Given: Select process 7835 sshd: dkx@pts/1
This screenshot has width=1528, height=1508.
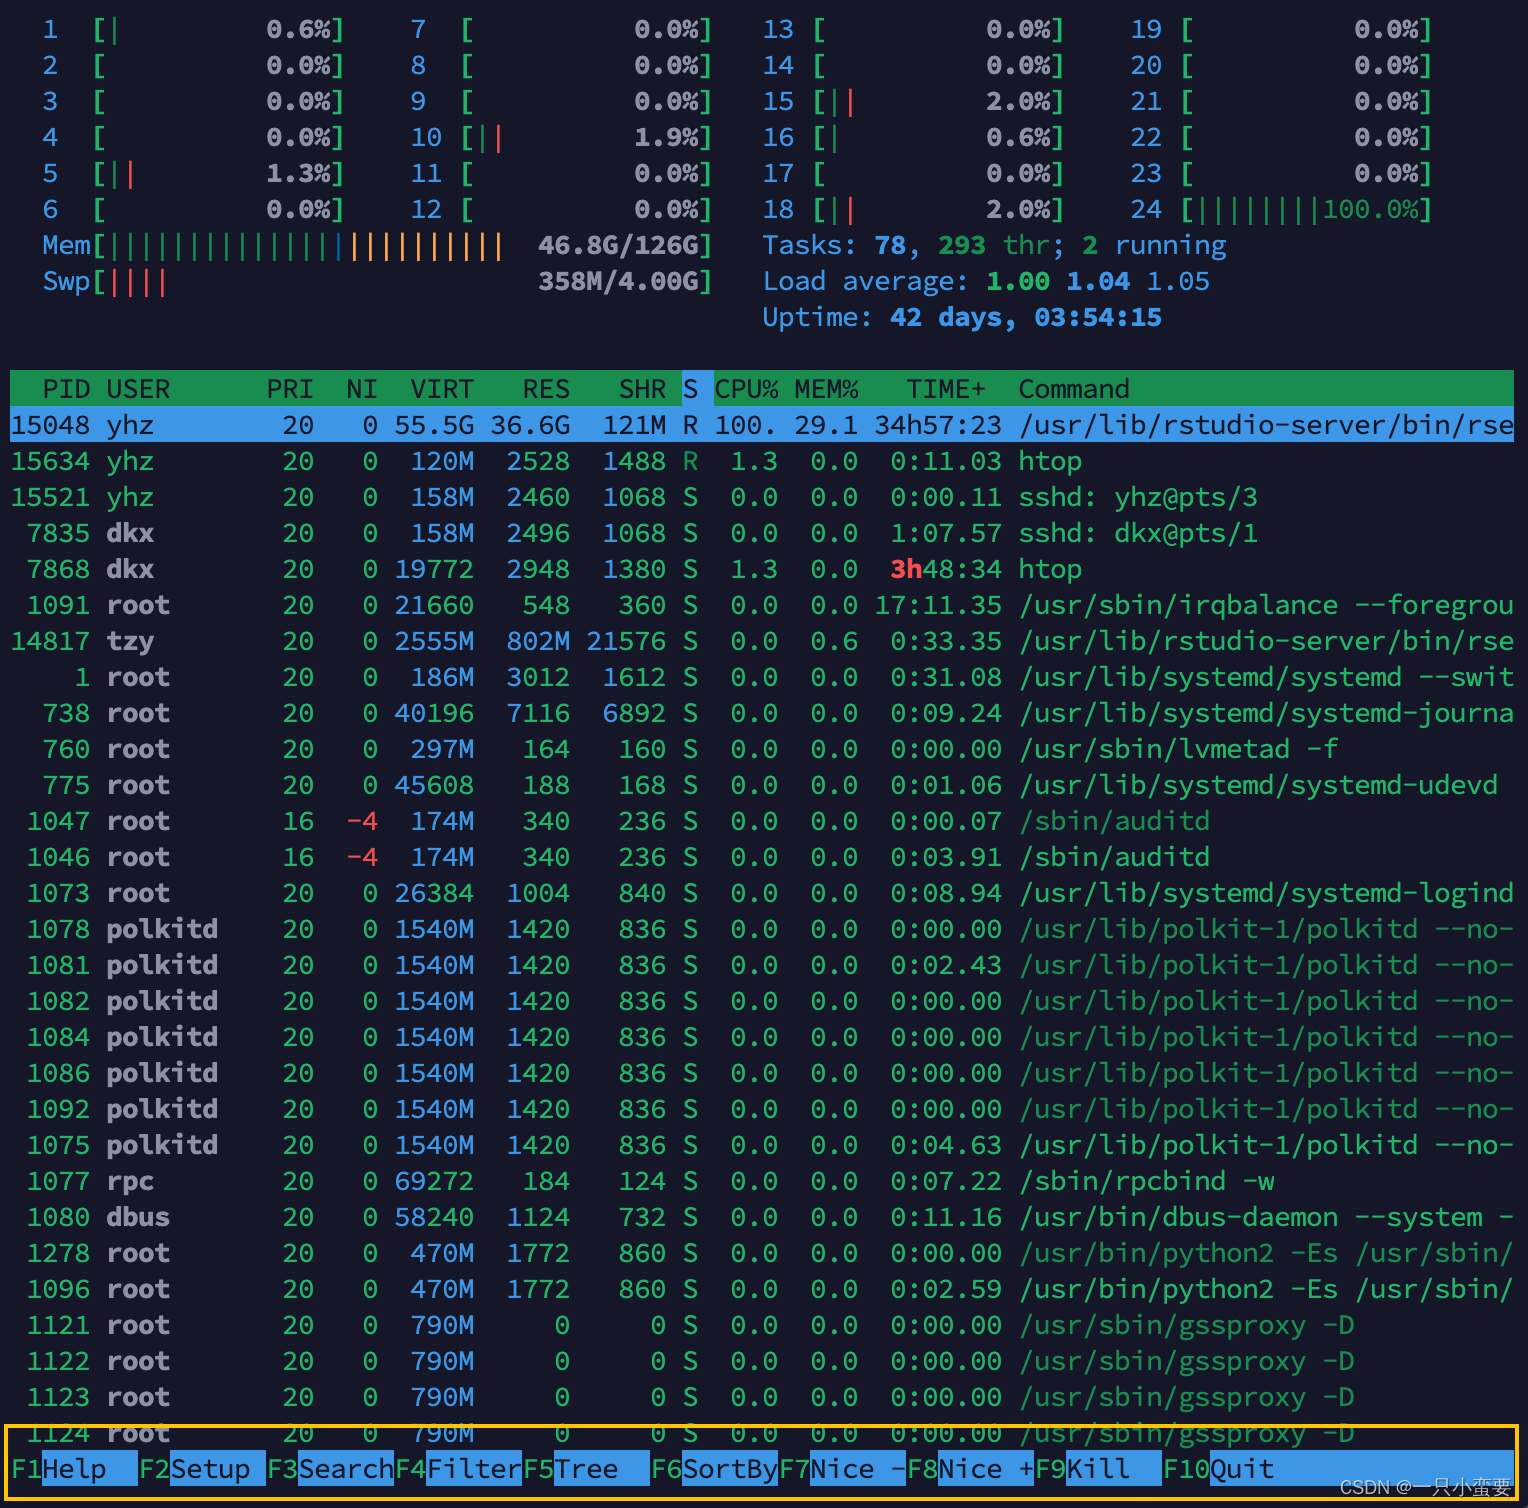Looking at the screenshot, I should [x=762, y=533].
